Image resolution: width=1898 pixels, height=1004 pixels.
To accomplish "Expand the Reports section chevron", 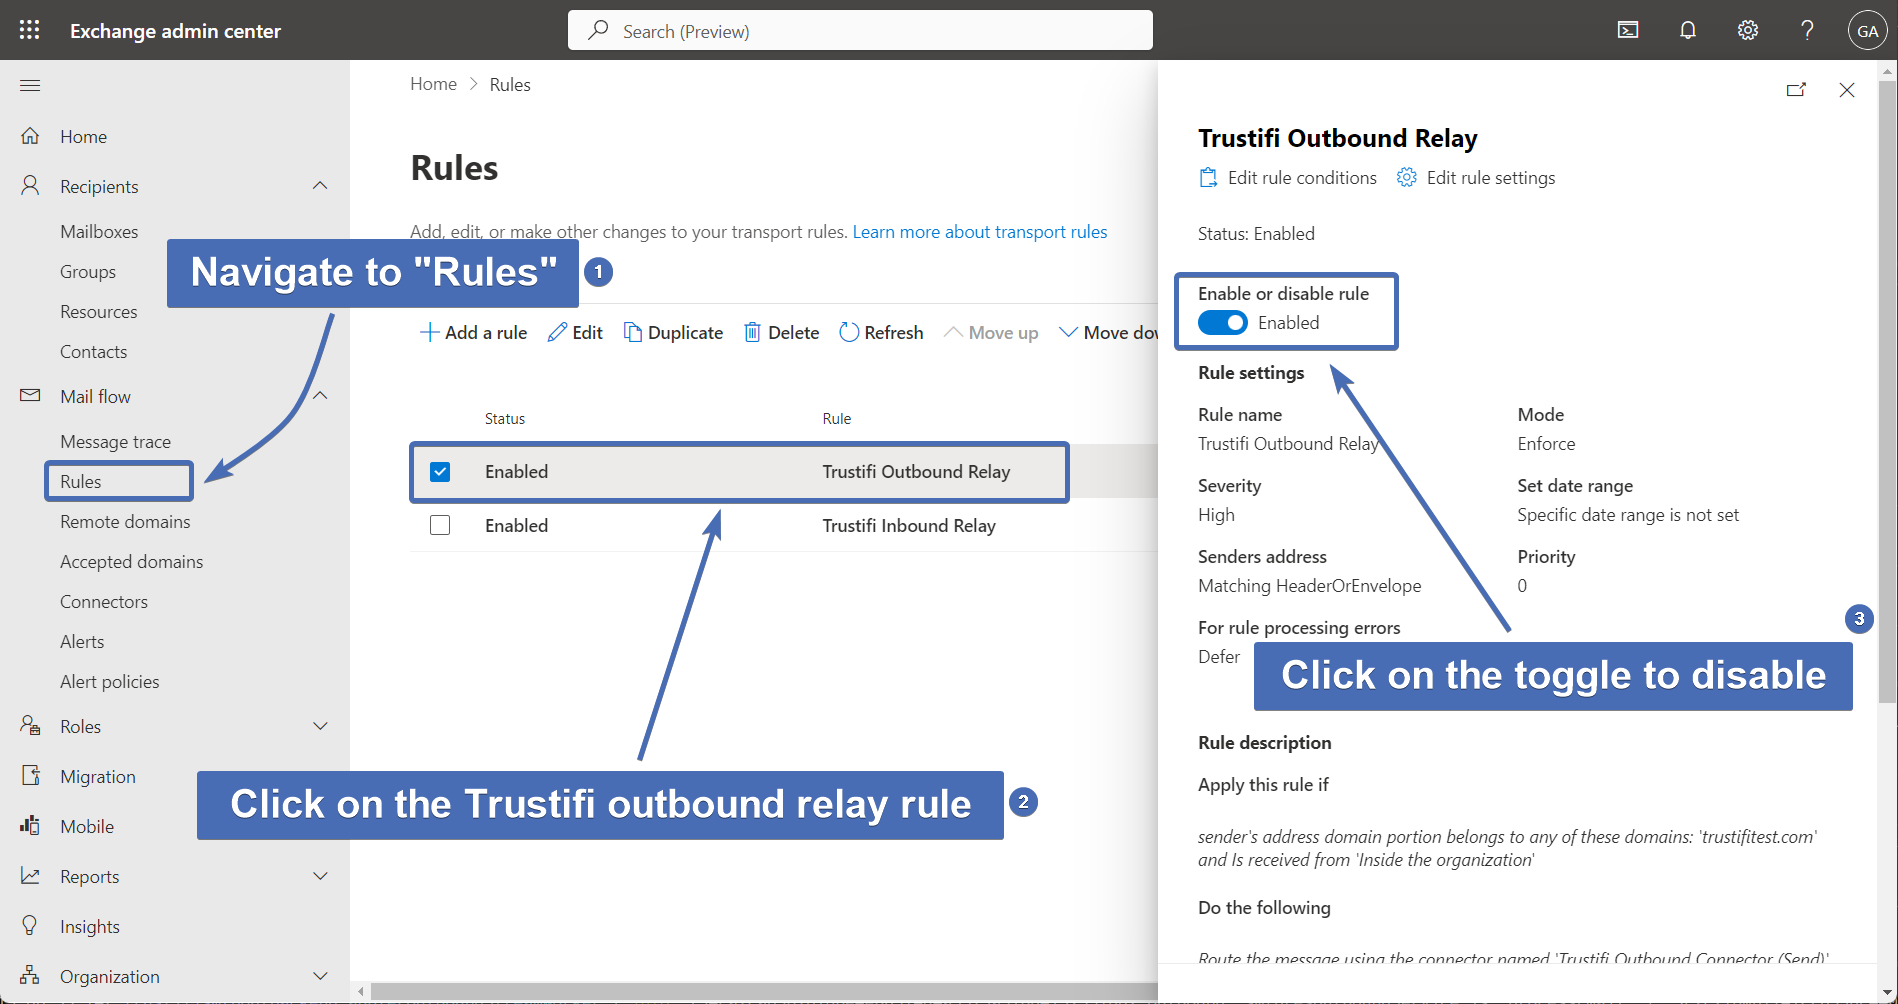I will 320,876.
